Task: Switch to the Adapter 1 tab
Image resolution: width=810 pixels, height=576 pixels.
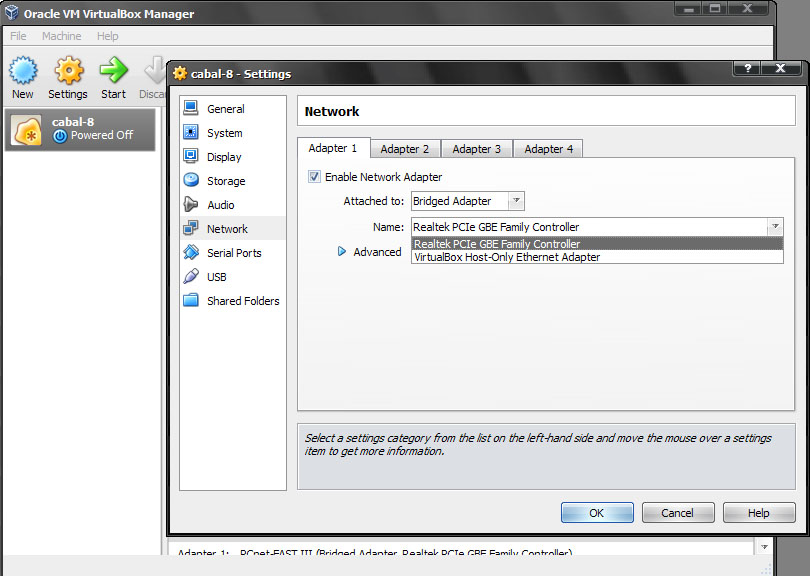Action: click(x=333, y=148)
